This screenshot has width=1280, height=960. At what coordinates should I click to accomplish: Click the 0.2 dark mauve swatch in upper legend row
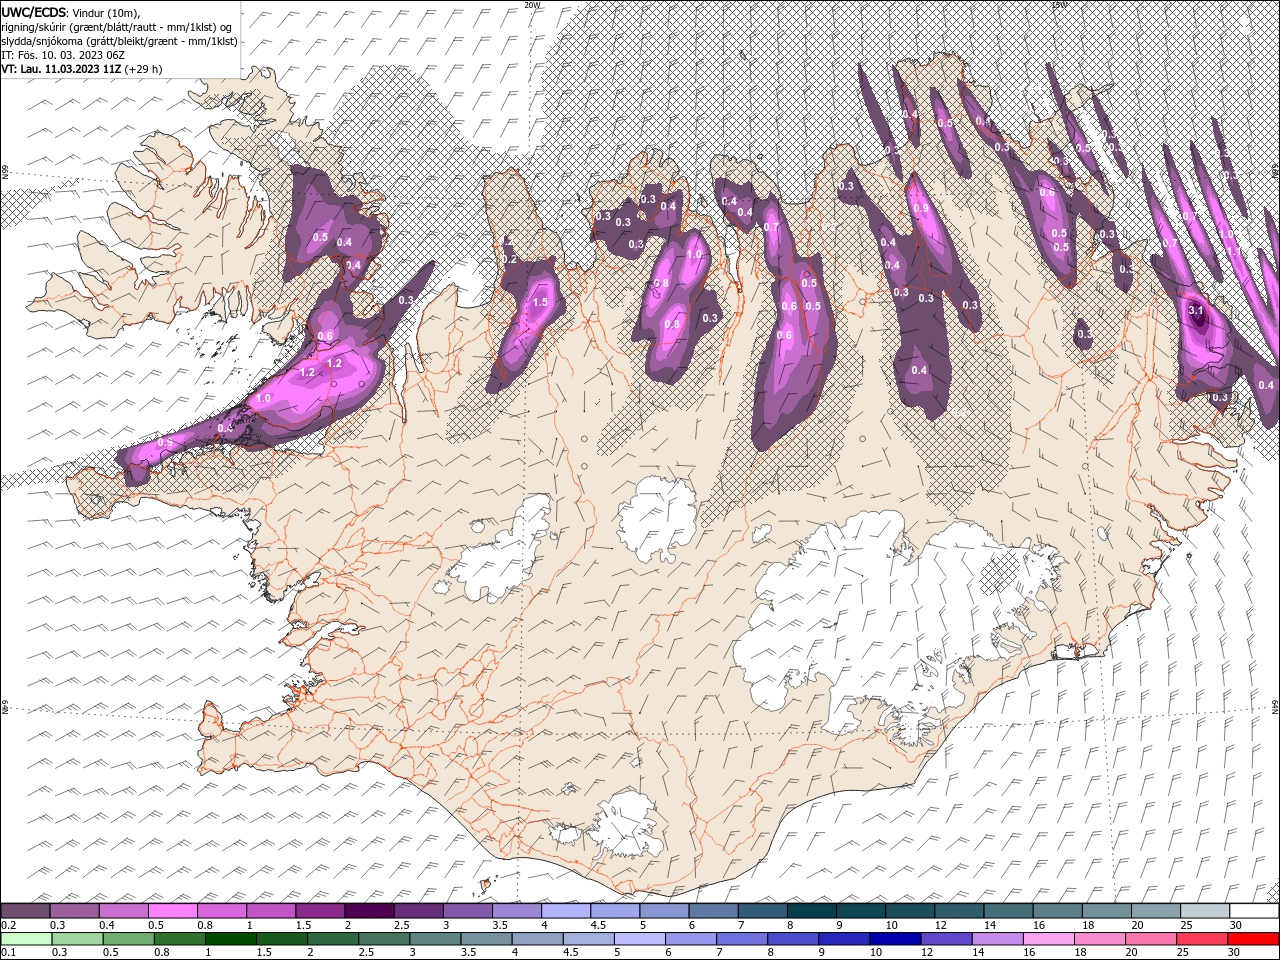pos(25,911)
